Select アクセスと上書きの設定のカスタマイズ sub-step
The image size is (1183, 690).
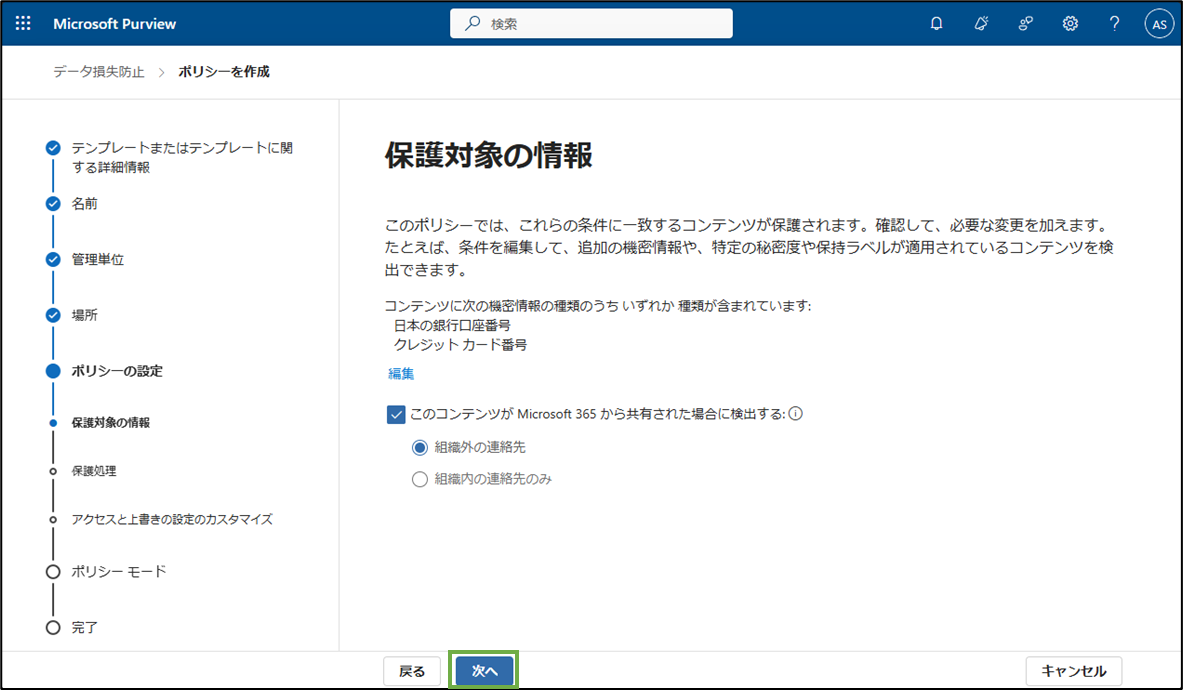pos(172,520)
